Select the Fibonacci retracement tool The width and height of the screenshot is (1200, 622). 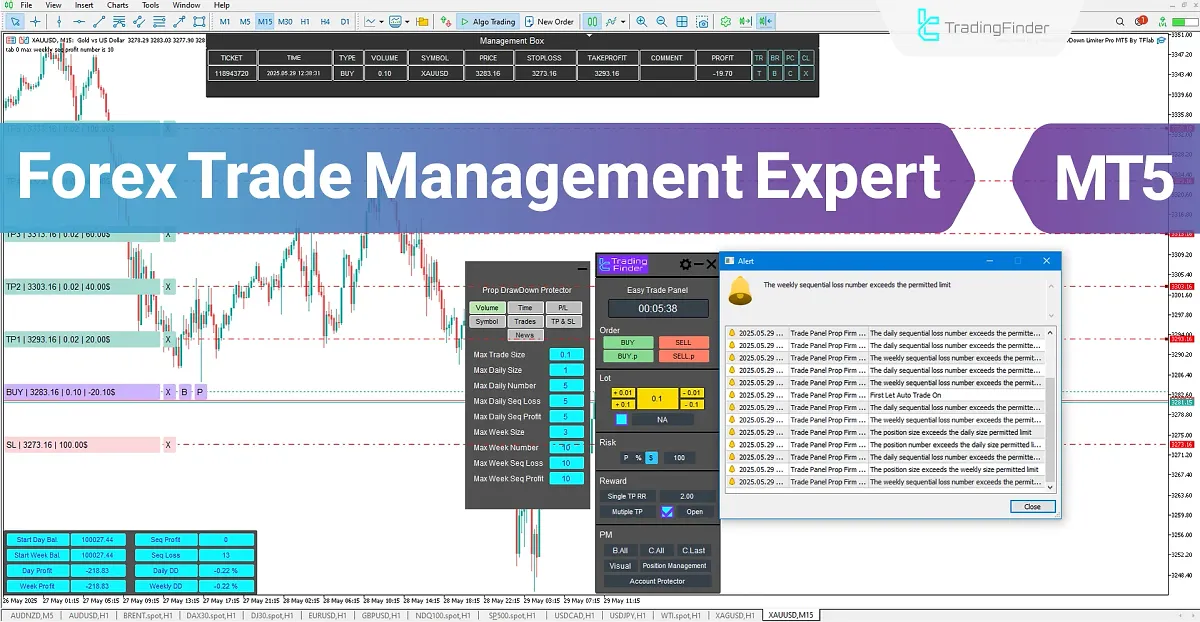pyautogui.click(x=159, y=21)
